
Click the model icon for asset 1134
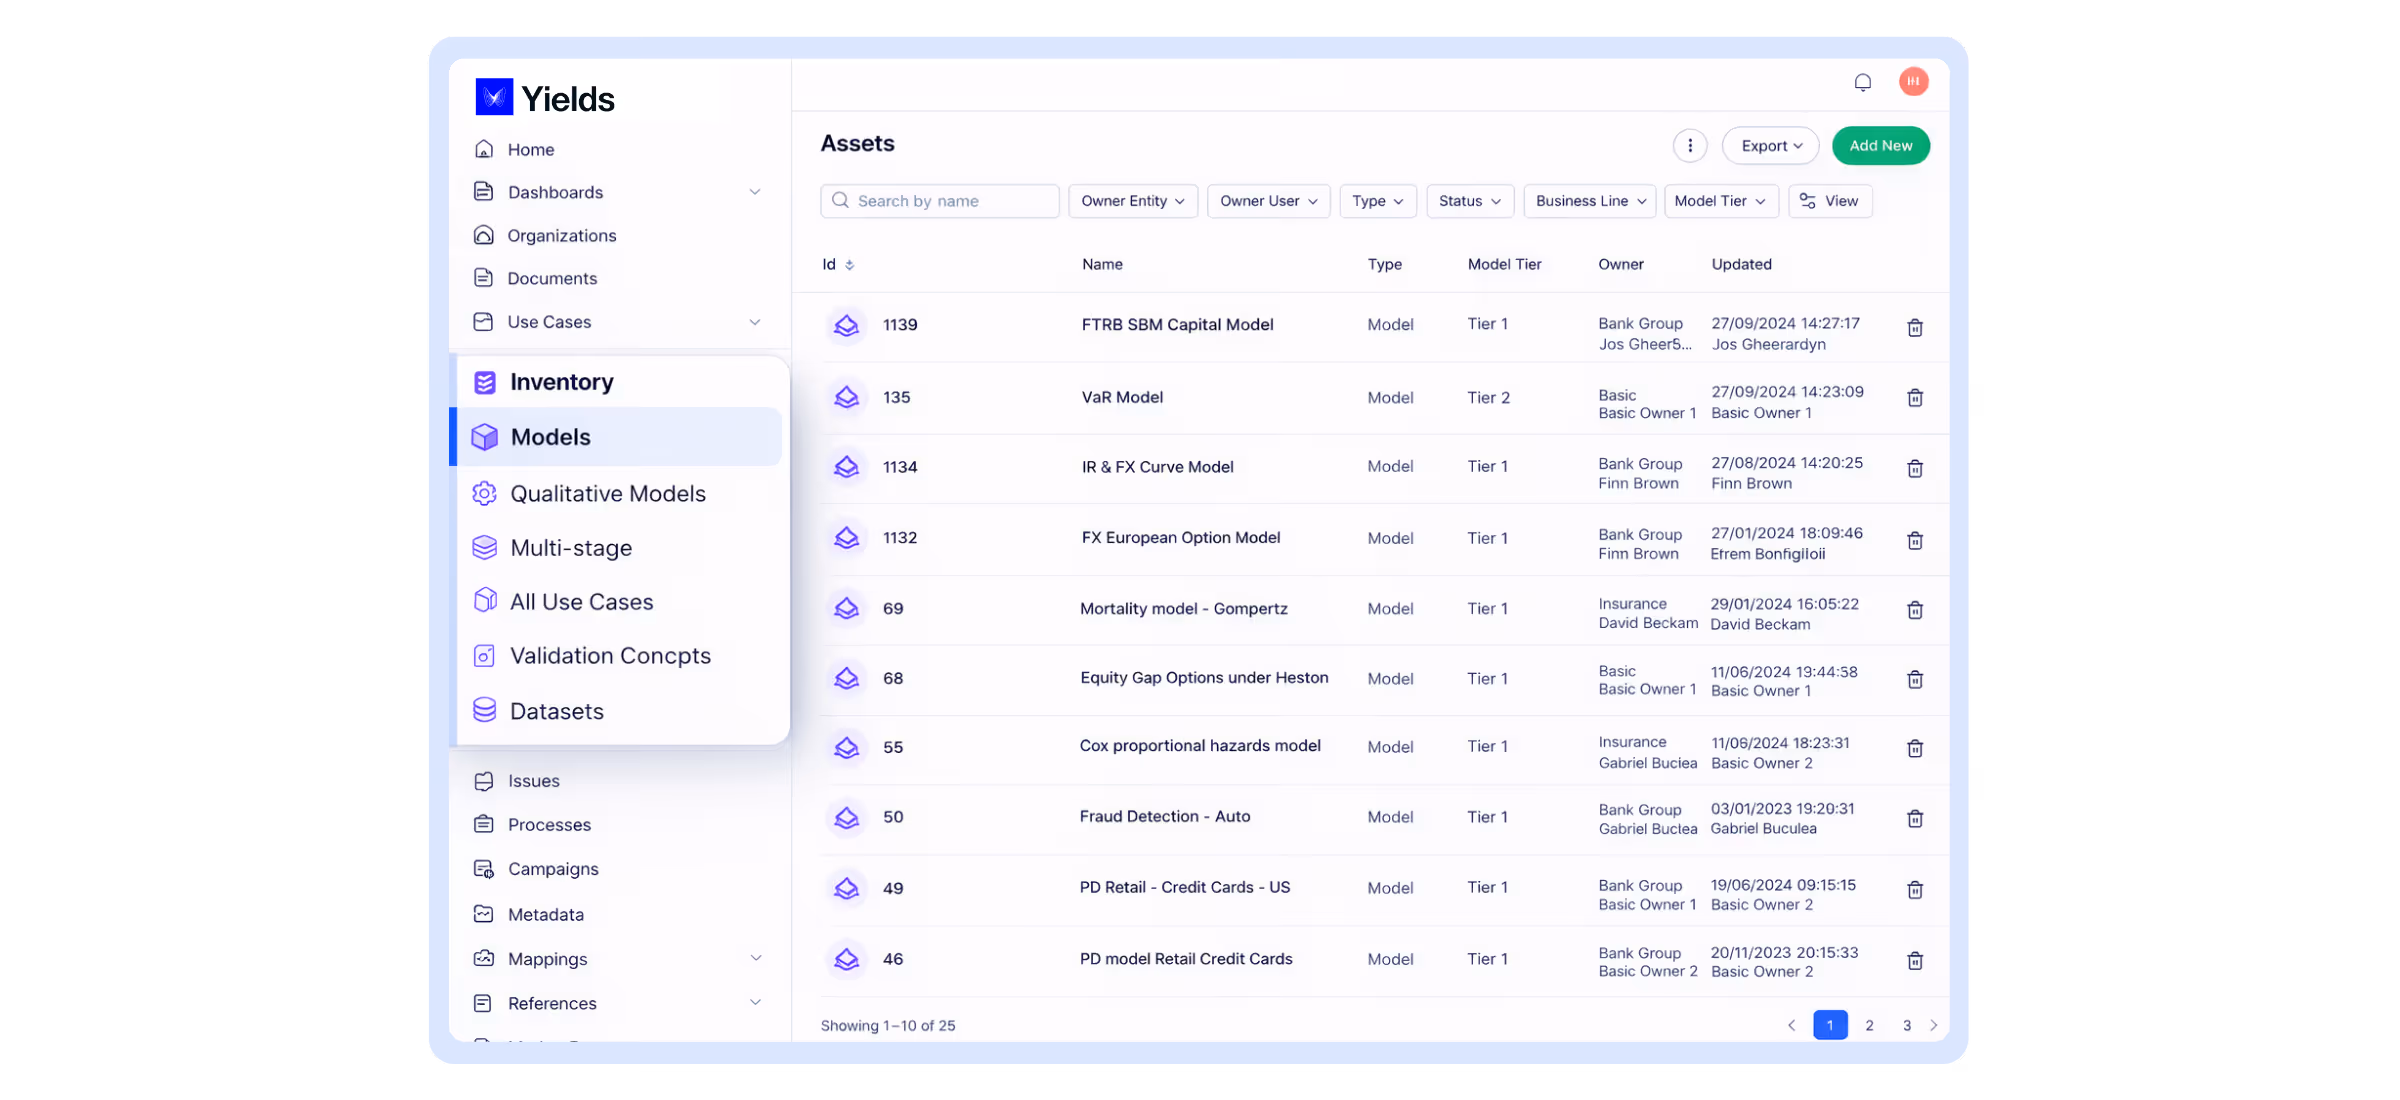pos(846,467)
